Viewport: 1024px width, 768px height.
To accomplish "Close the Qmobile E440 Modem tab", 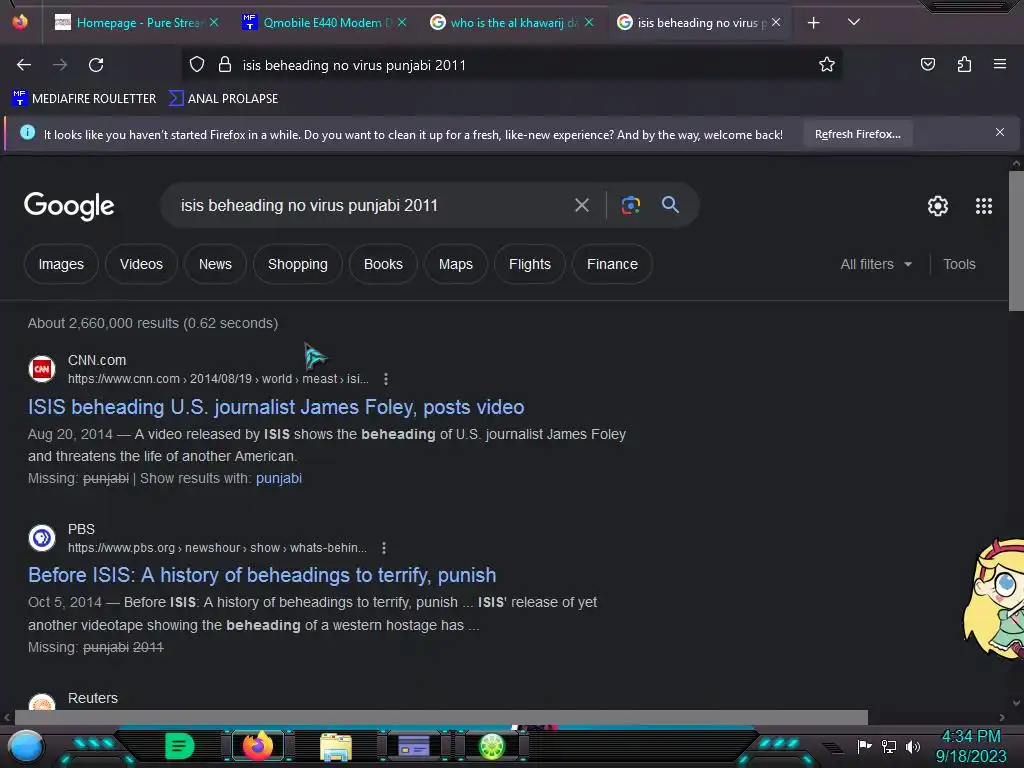I will 402,22.
